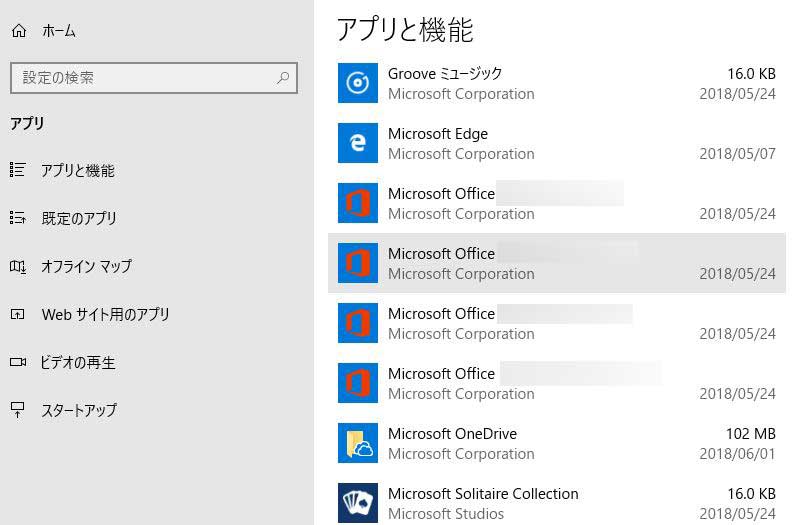
Task: Click the map icon beside オフライン マップ
Action: [x=17, y=266]
